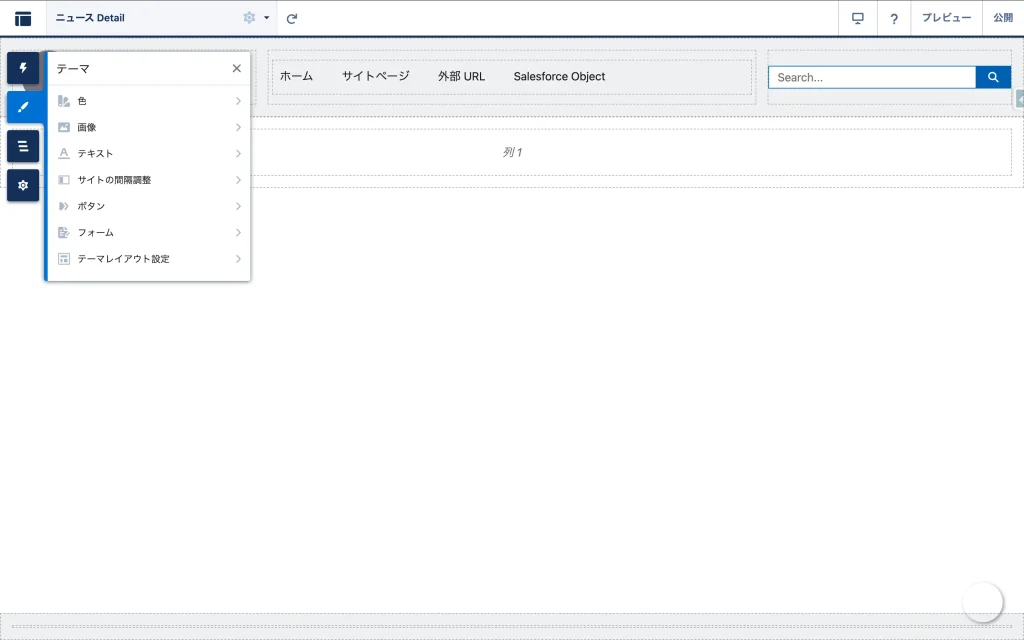Click the blue search magnifier button
Screen dimensions: 1024x640
[x=993, y=77]
